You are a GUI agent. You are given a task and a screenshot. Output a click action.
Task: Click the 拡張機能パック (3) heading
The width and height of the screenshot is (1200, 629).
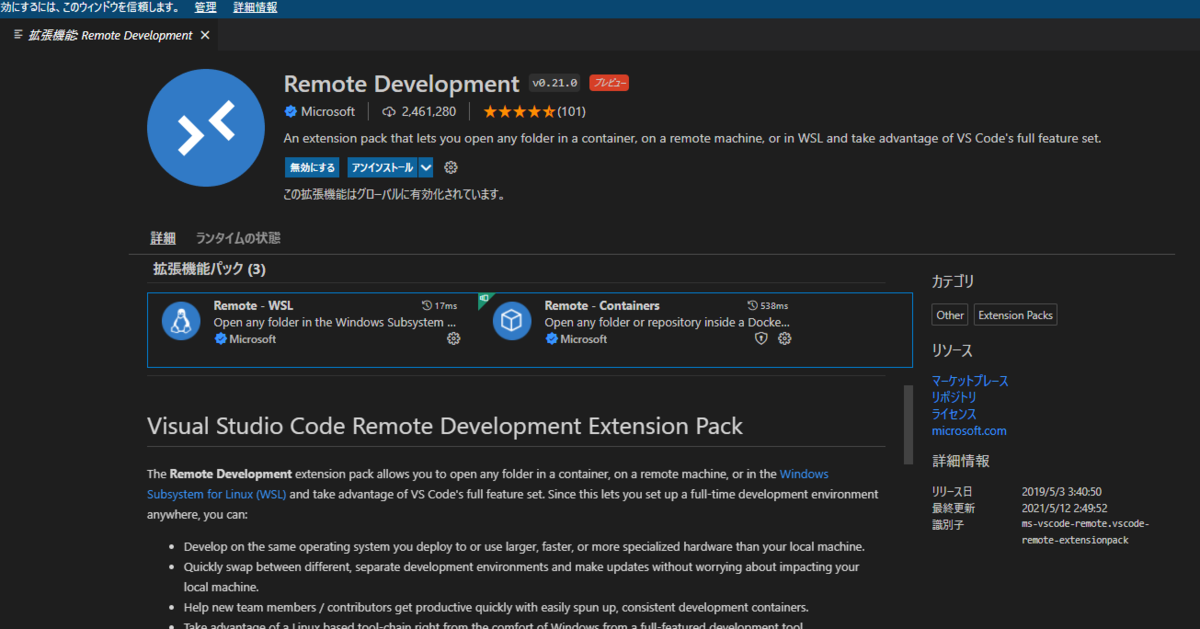[209, 269]
